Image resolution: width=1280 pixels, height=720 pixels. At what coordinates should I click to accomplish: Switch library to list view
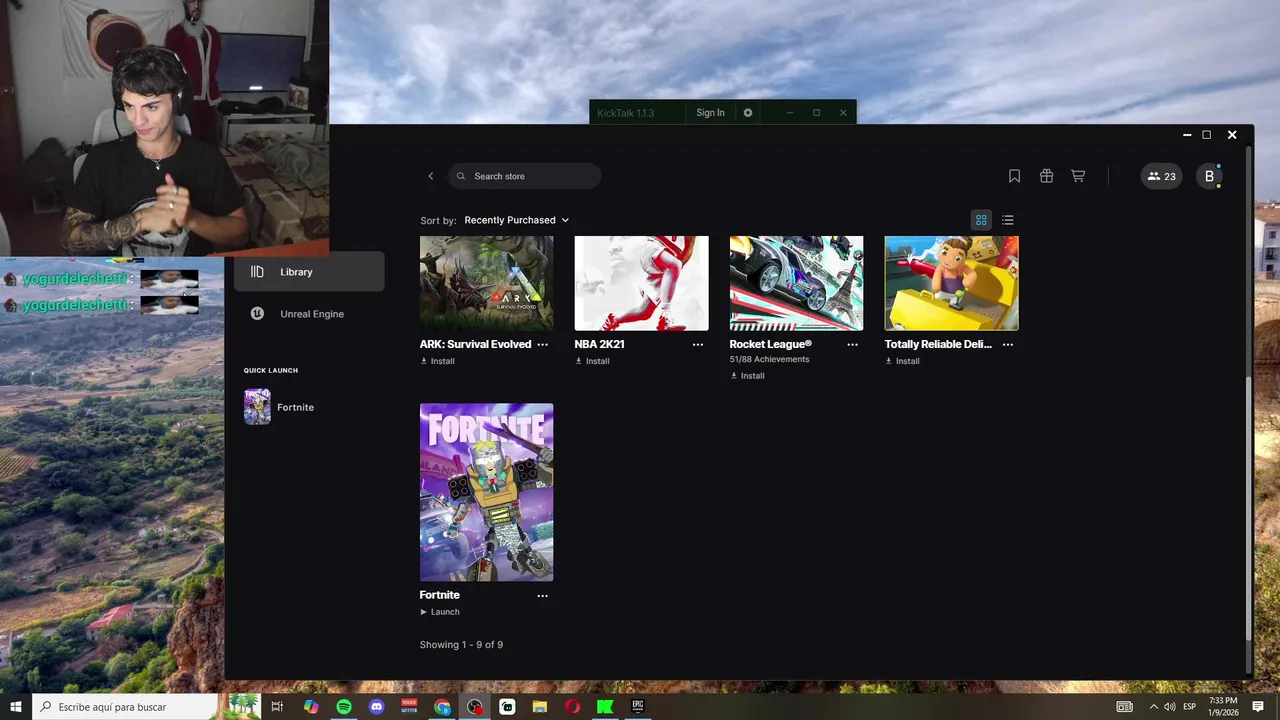[1008, 220]
